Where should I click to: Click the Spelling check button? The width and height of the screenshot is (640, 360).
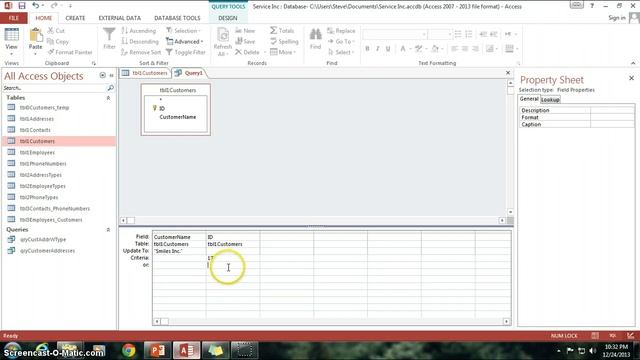pos(284,41)
